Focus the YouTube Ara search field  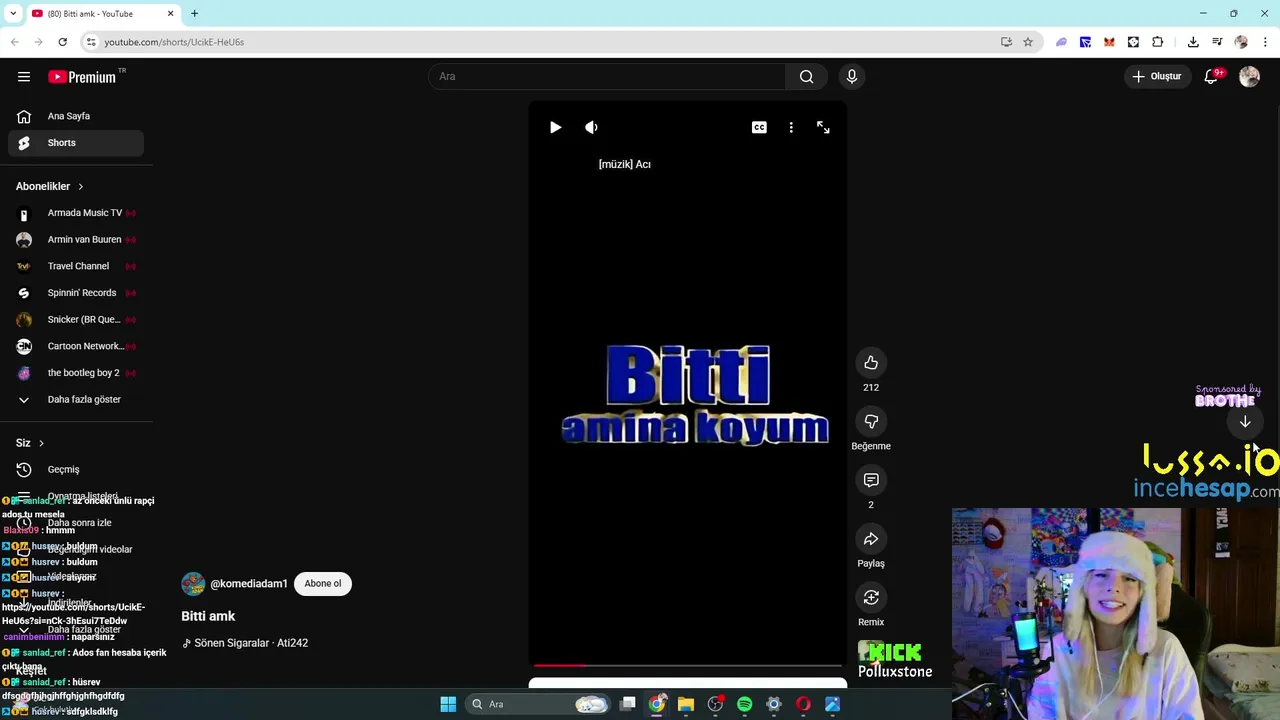(607, 76)
